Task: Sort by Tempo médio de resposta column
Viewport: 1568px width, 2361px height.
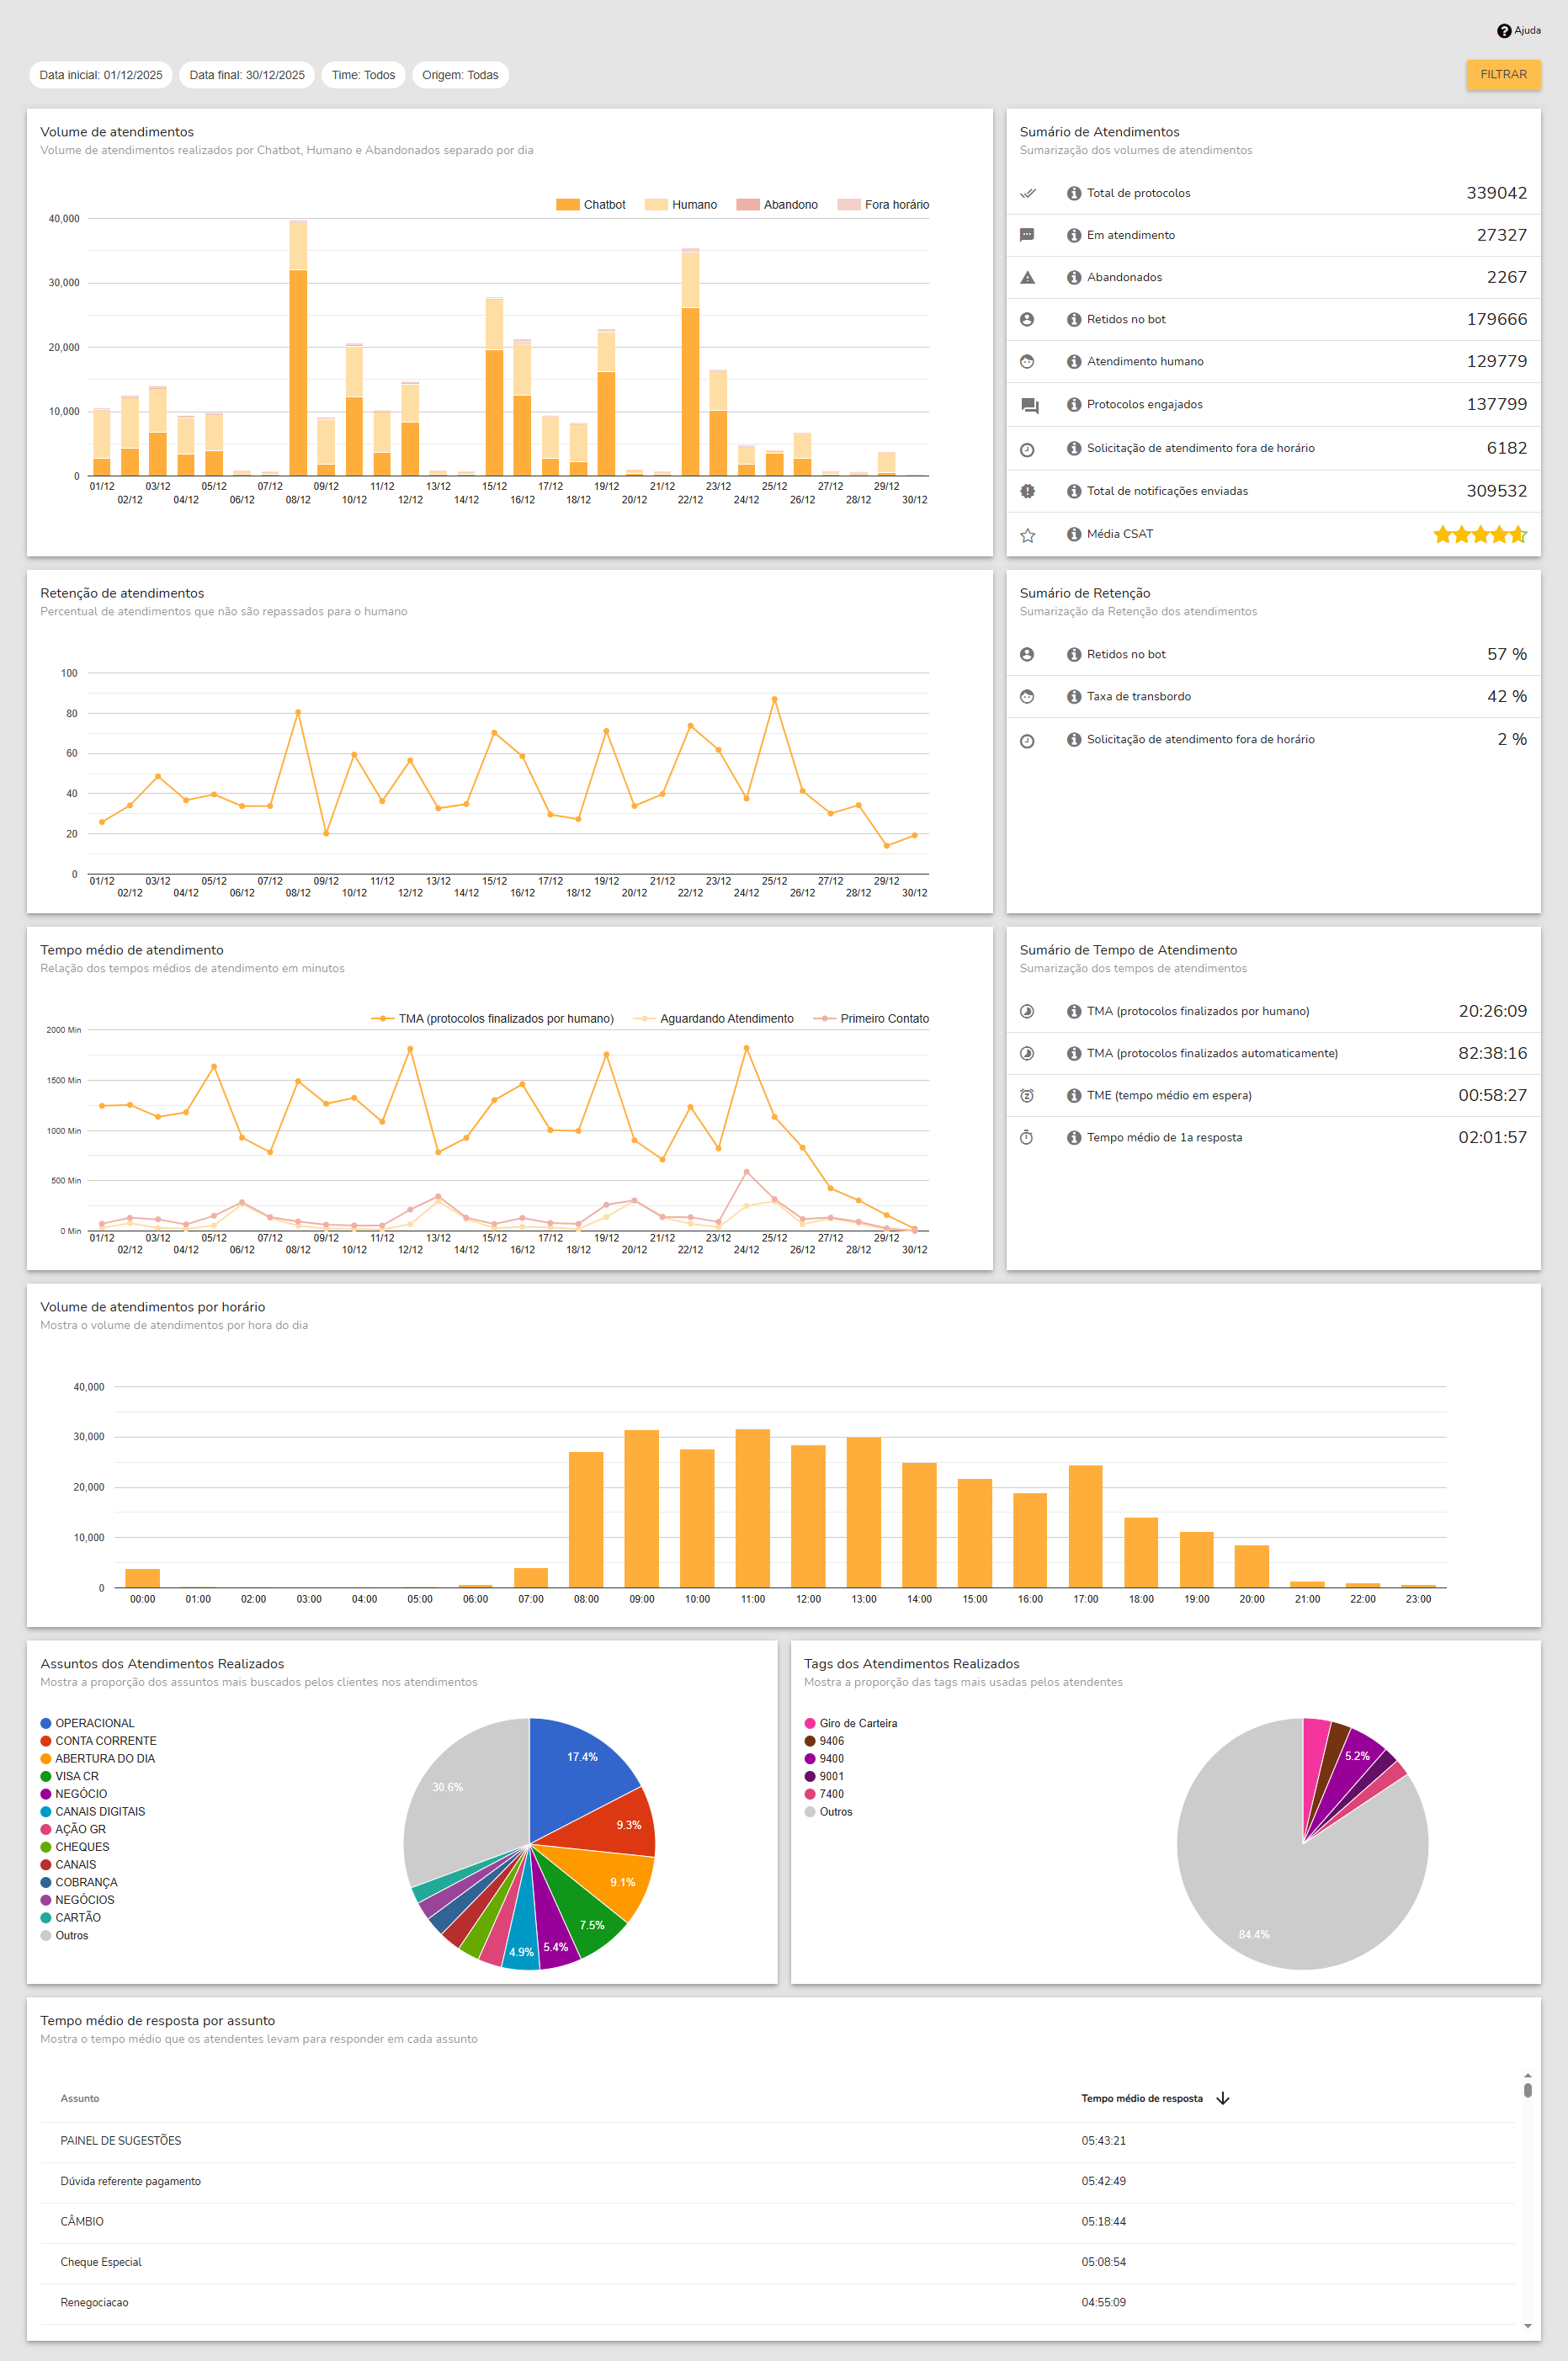Action: coord(1155,2098)
